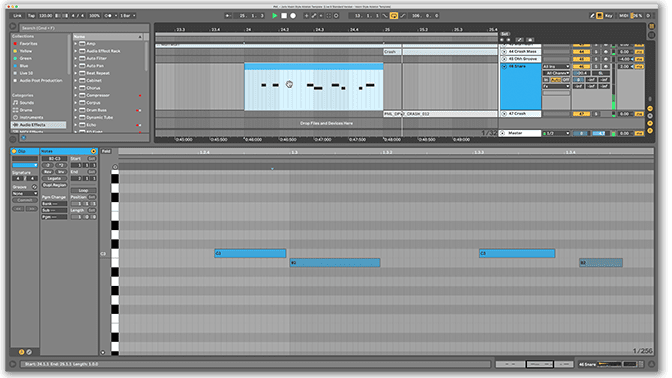The width and height of the screenshot is (672, 378).
Task: Open the All Ins input type dropdown
Action: point(556,66)
